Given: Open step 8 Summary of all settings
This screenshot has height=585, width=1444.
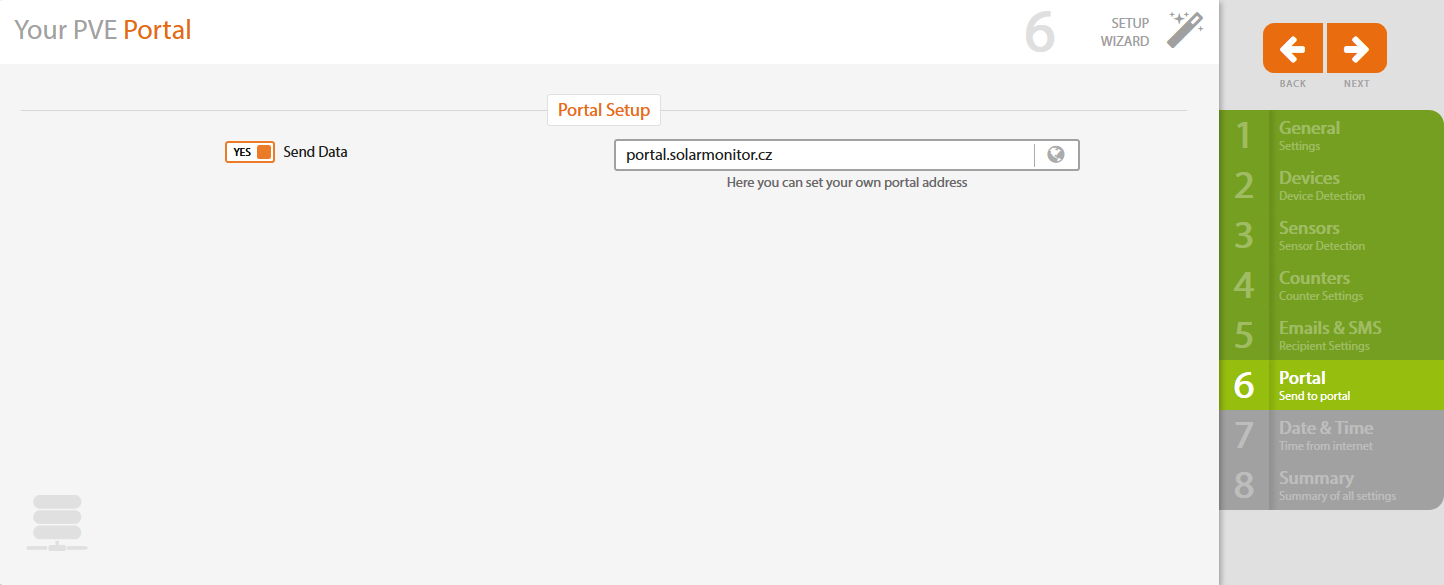Looking at the screenshot, I should tap(1330, 485).
